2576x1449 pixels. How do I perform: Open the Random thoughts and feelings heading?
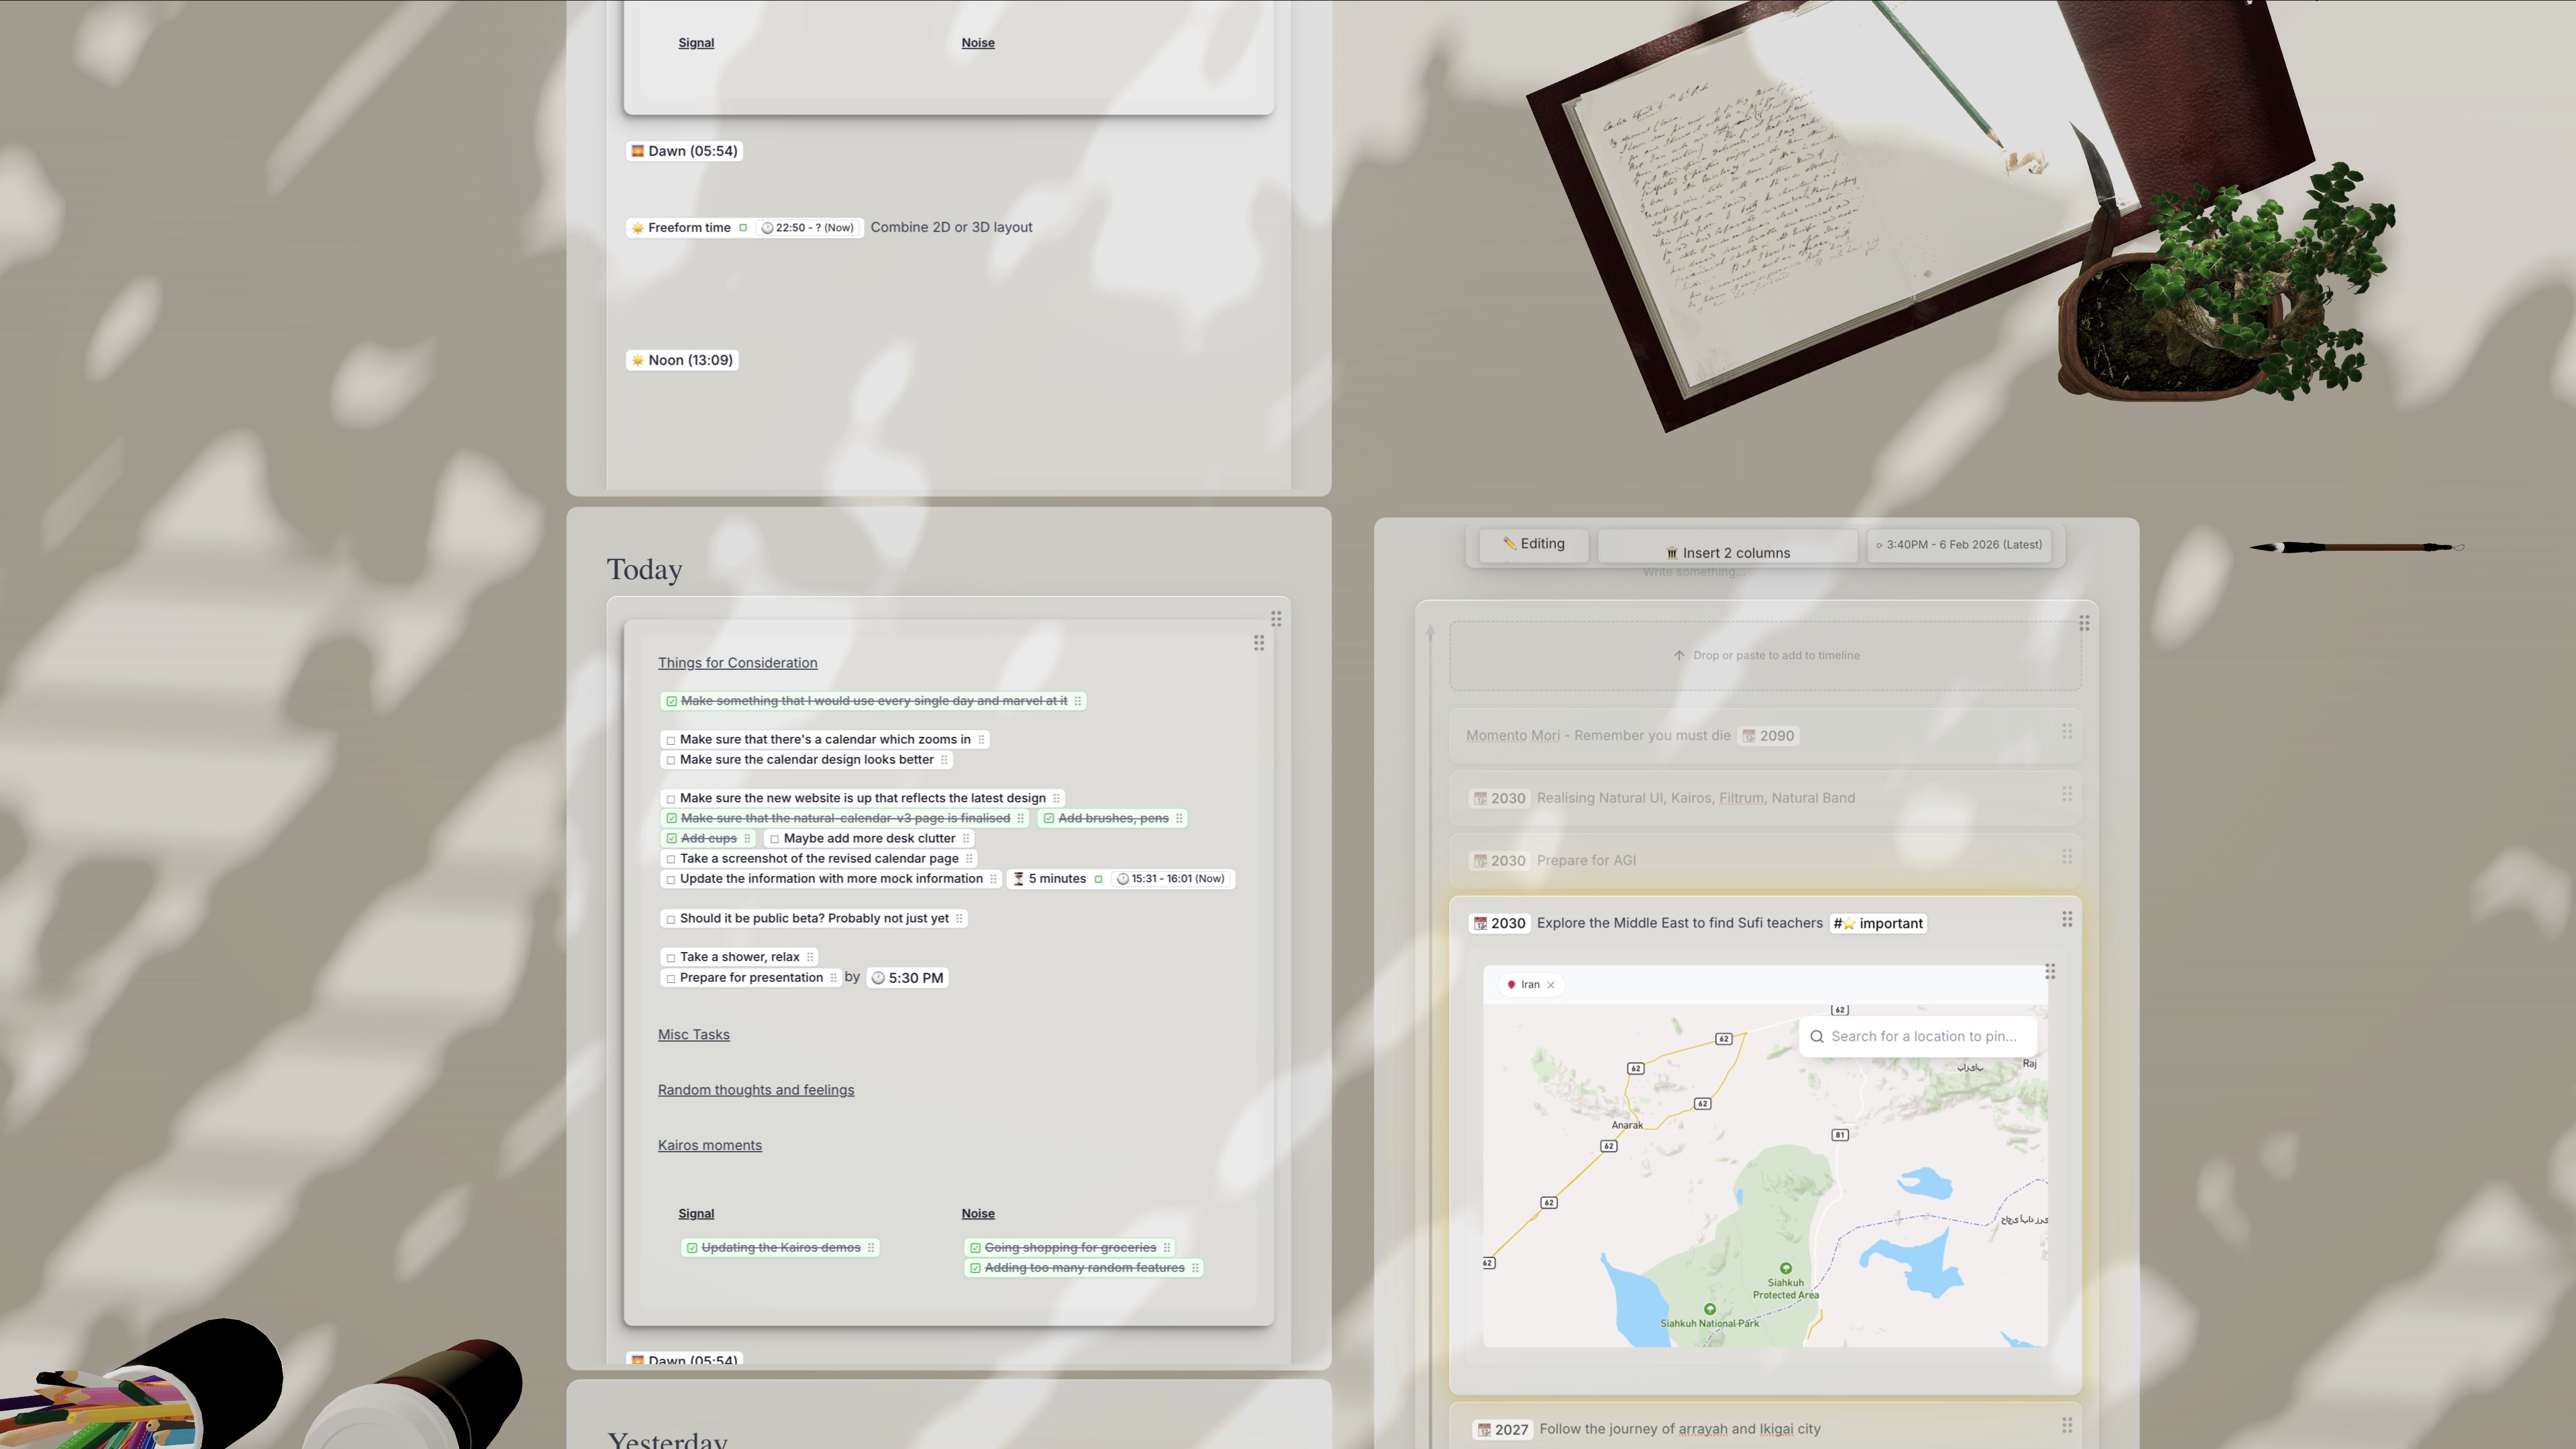756,1089
